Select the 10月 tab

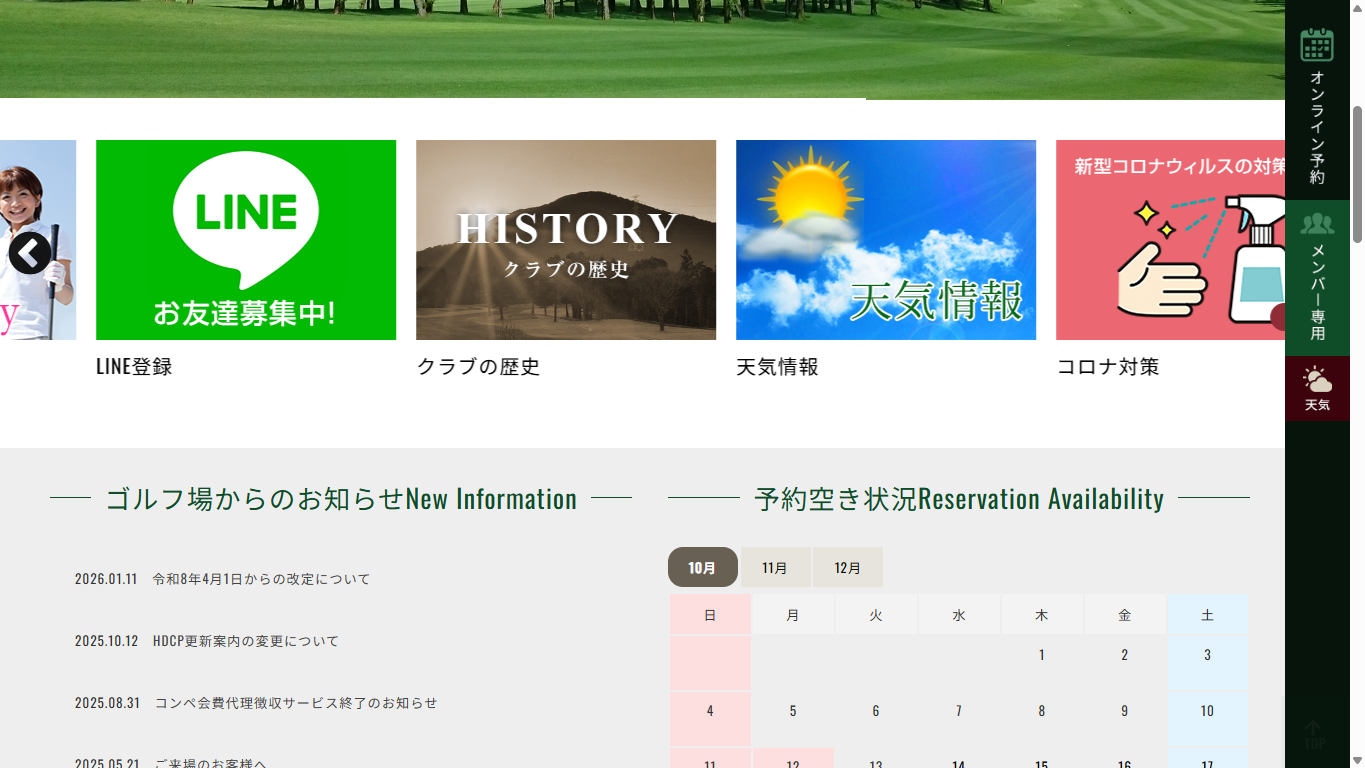(x=703, y=567)
